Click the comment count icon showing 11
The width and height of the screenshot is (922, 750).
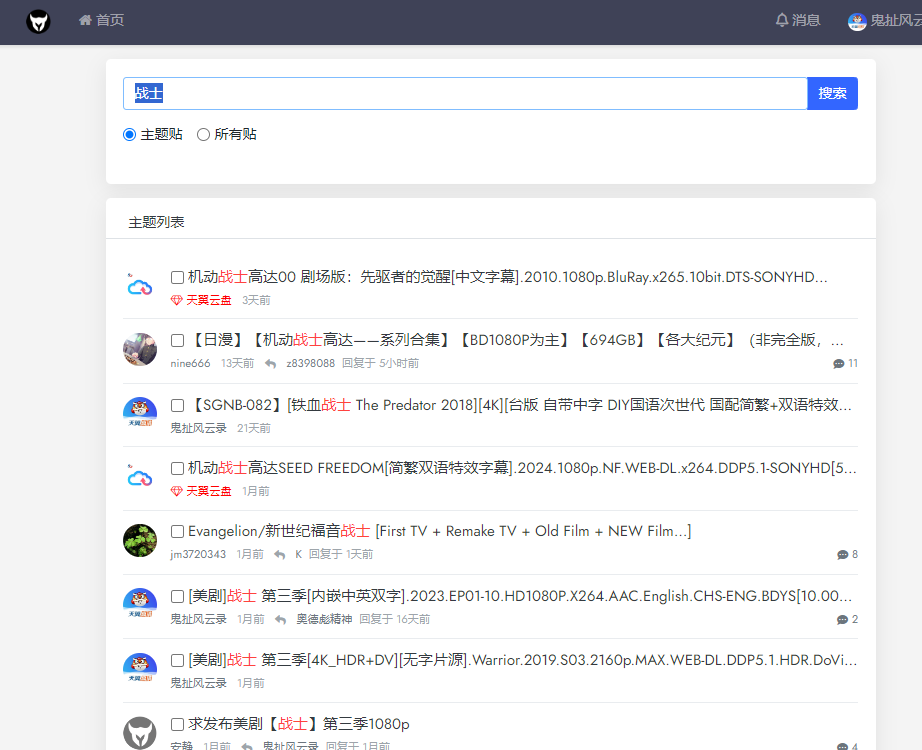[839, 363]
